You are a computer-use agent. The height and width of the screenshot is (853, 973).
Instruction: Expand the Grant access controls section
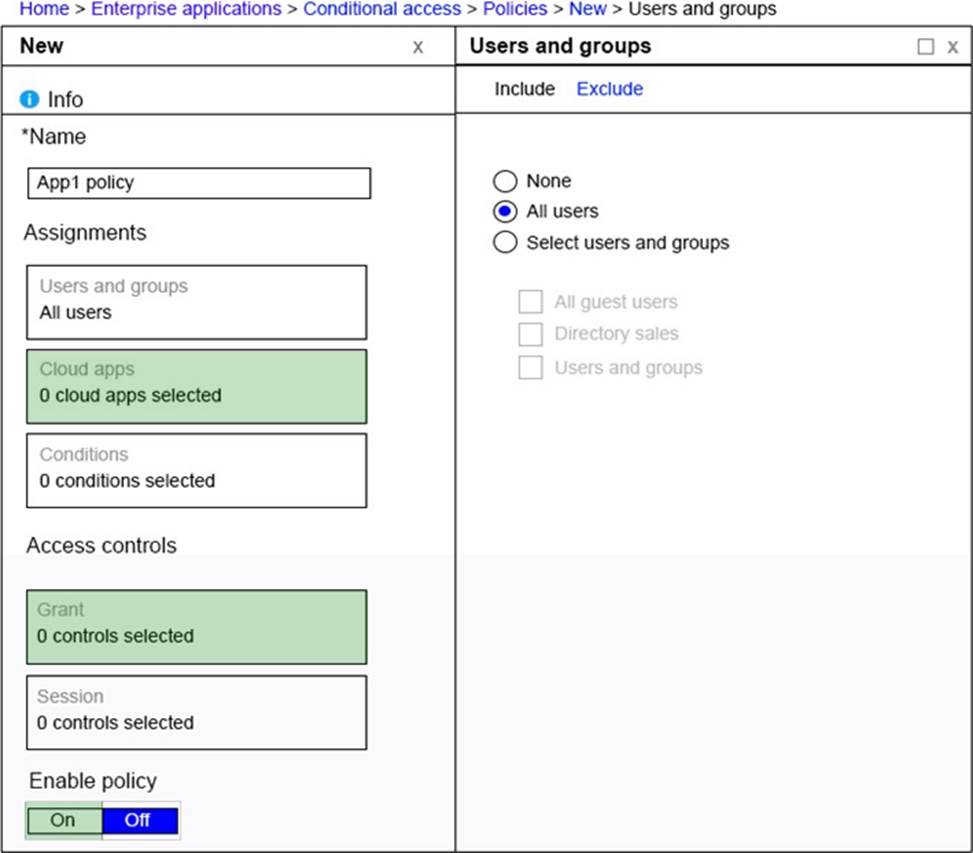(x=196, y=626)
